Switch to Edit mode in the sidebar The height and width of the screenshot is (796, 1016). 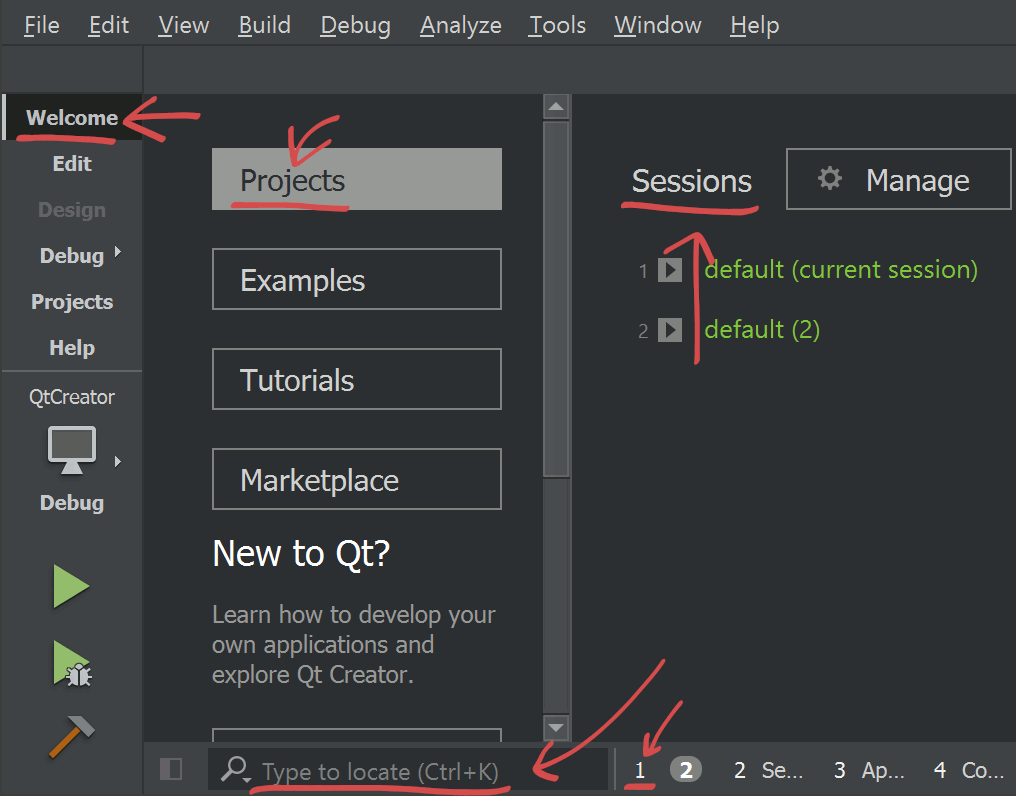tap(72, 163)
